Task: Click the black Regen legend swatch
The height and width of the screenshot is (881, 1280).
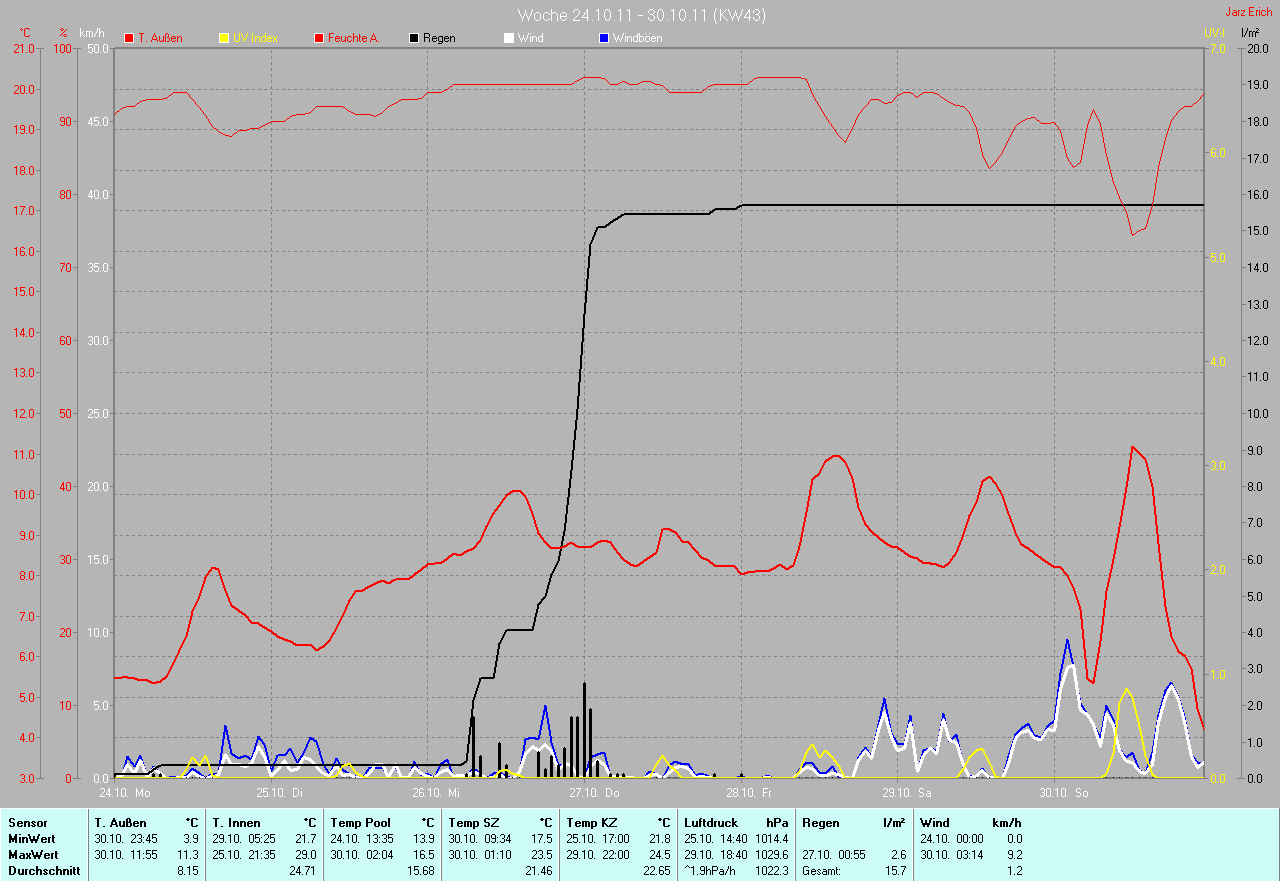Action: pos(414,38)
